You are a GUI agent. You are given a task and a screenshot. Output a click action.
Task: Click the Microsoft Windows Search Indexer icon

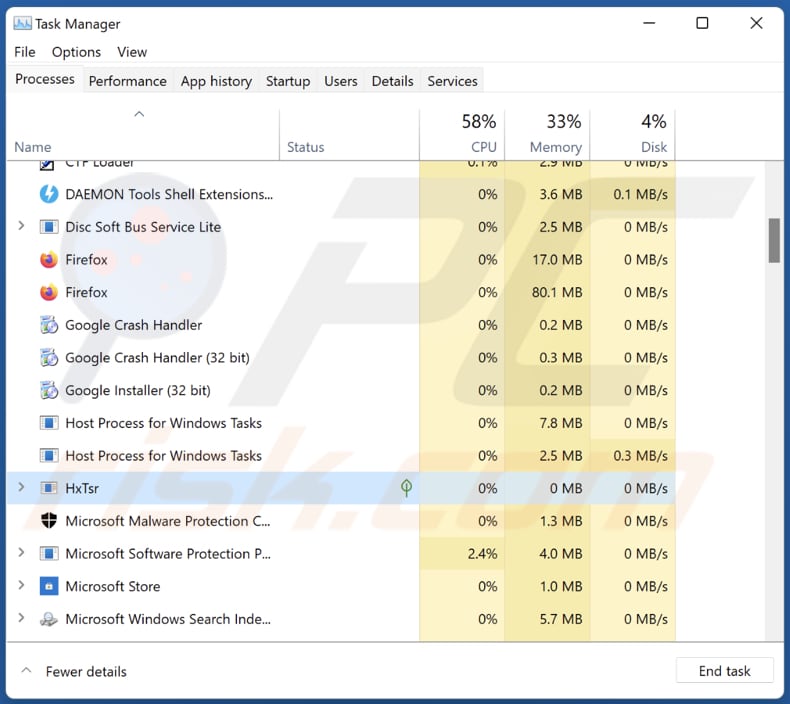click(x=49, y=619)
